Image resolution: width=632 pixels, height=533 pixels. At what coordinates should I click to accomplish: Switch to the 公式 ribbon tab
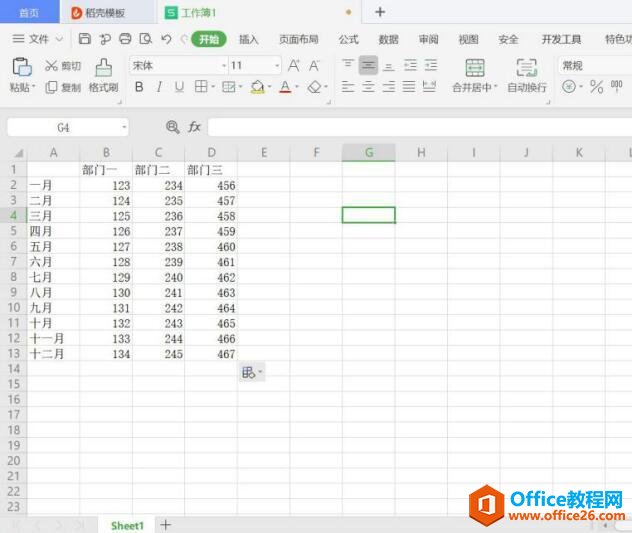(348, 39)
